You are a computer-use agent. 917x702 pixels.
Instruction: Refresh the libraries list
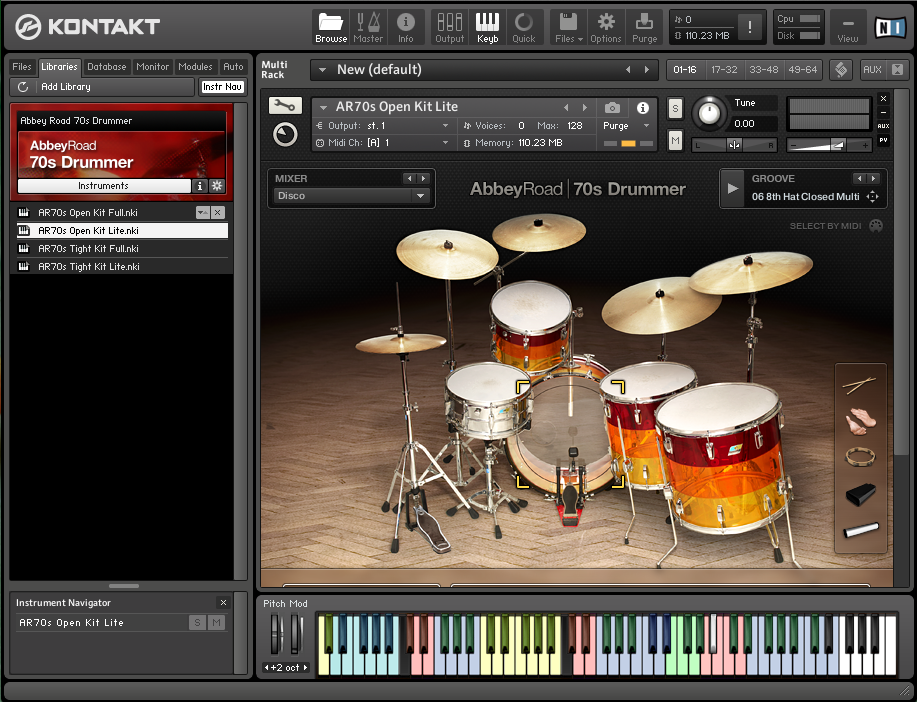pyautogui.click(x=23, y=87)
